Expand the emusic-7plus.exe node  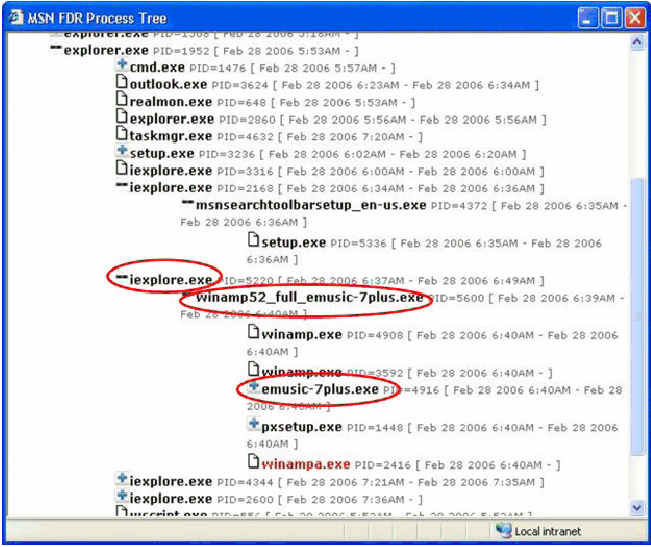pos(254,387)
